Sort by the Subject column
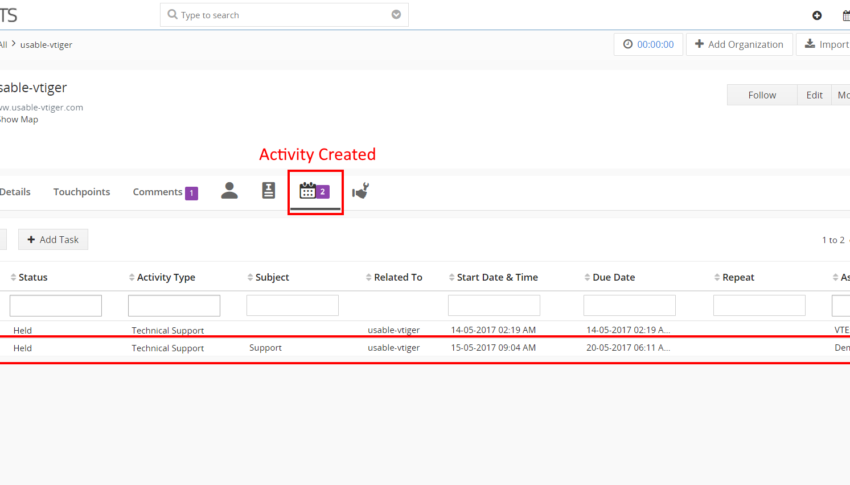 point(268,277)
